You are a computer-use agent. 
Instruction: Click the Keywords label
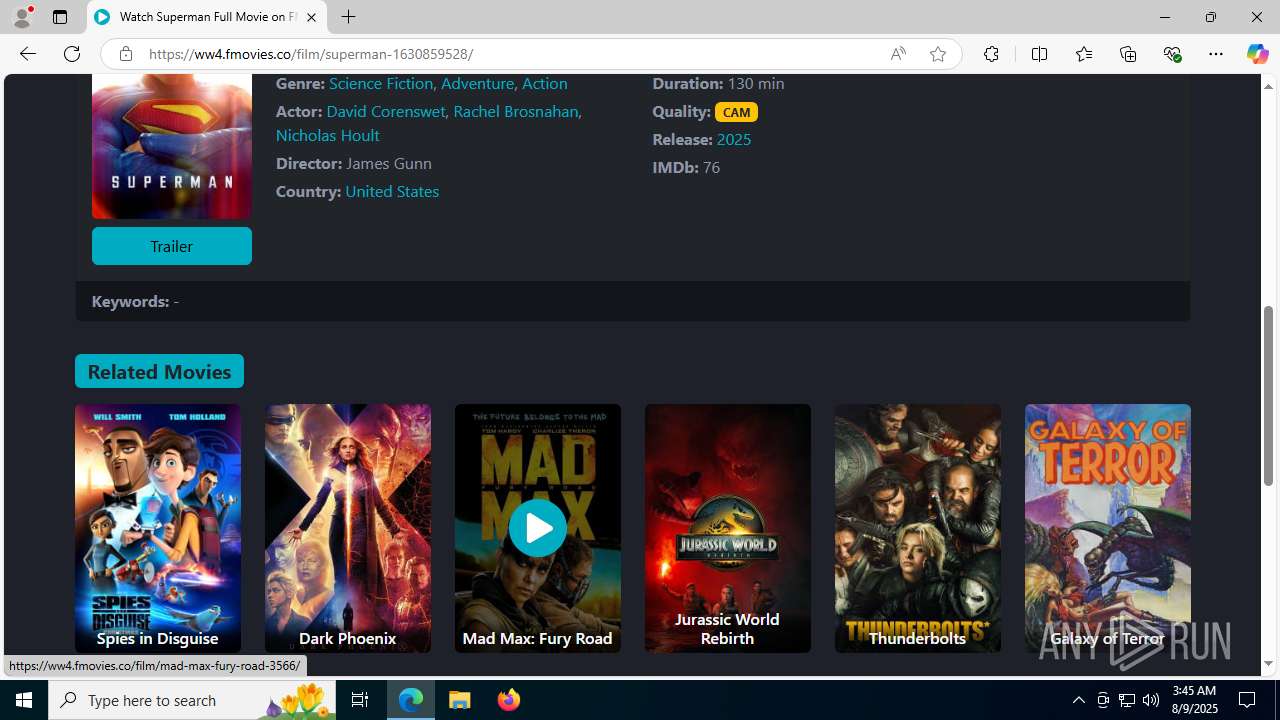click(130, 301)
